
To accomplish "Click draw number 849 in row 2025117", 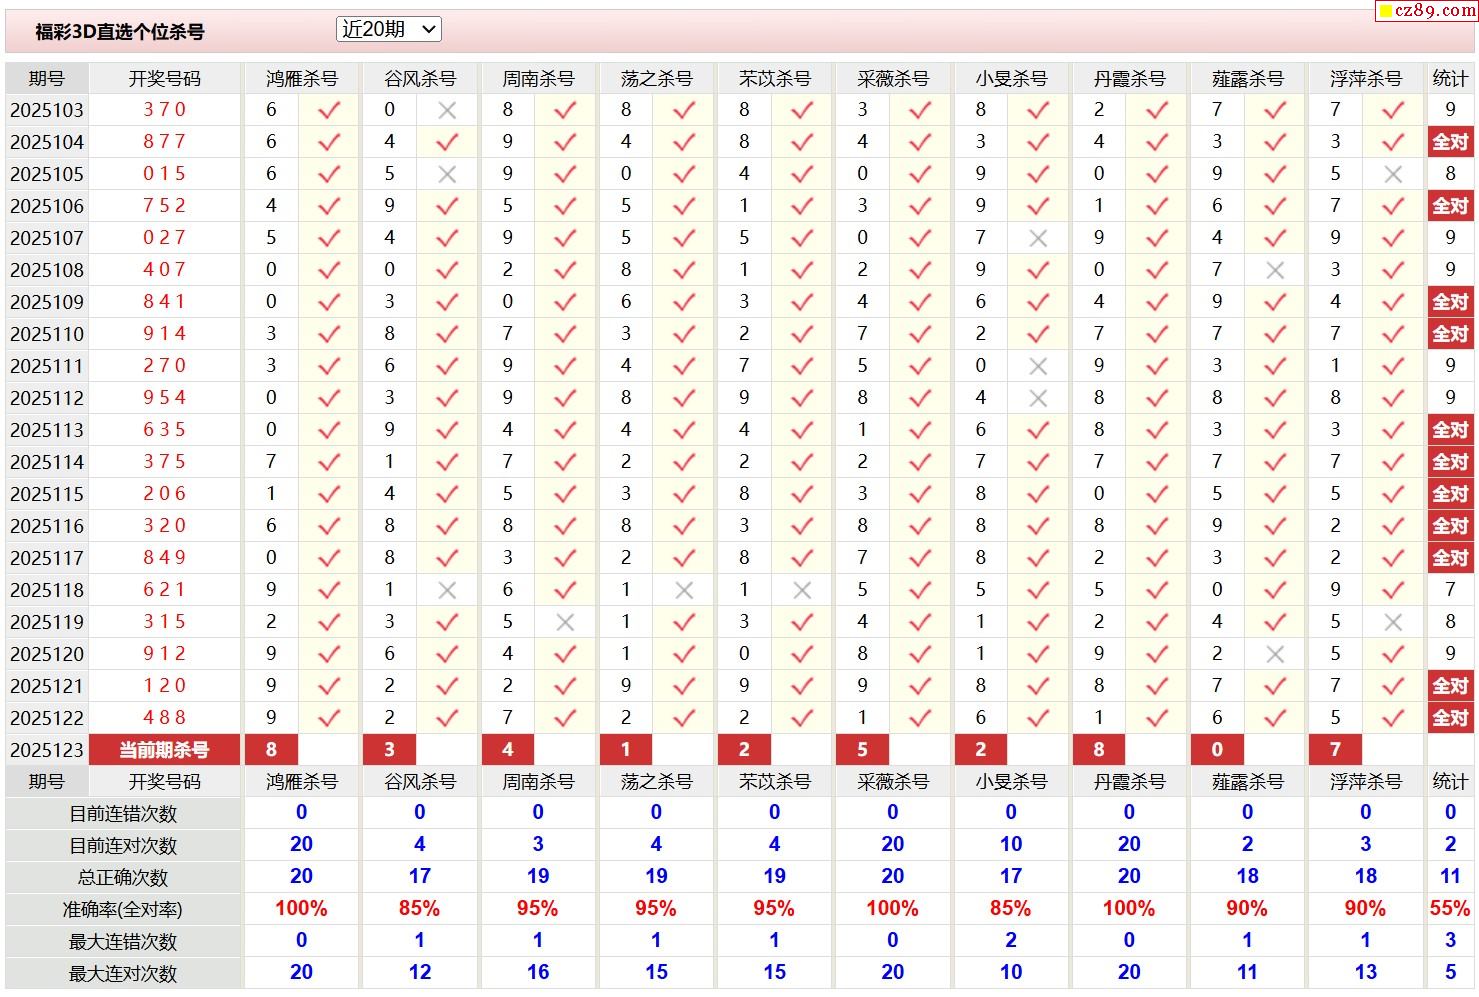I will pos(164,558).
